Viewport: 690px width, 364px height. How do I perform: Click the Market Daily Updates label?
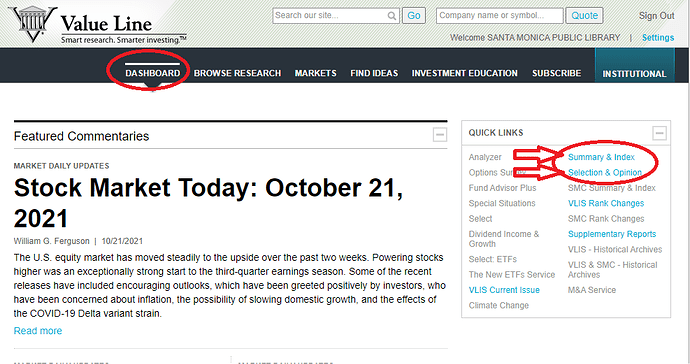tap(62, 166)
